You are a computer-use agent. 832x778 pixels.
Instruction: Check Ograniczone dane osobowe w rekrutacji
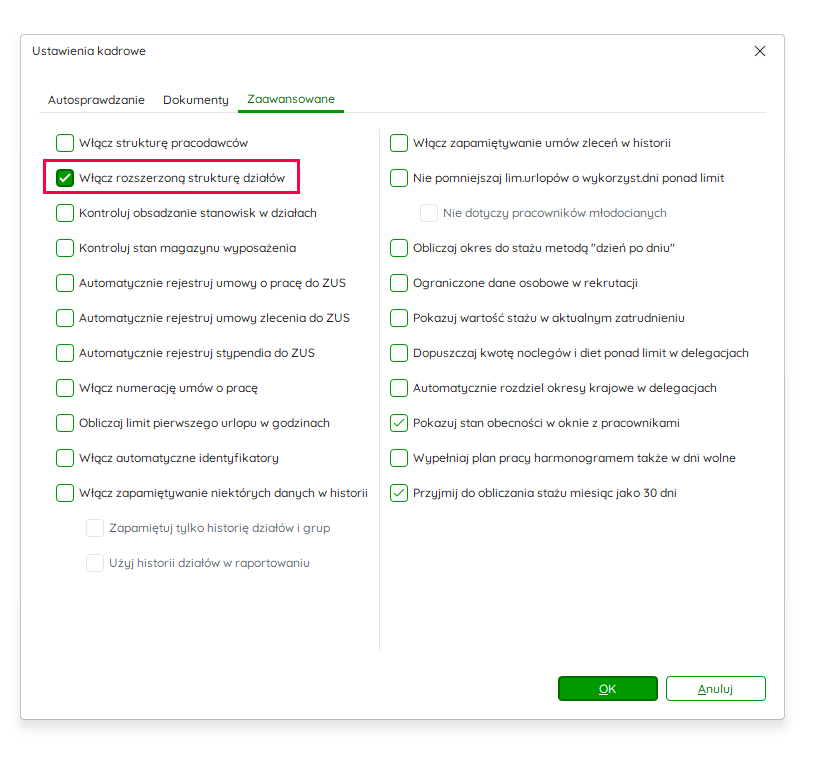point(399,283)
